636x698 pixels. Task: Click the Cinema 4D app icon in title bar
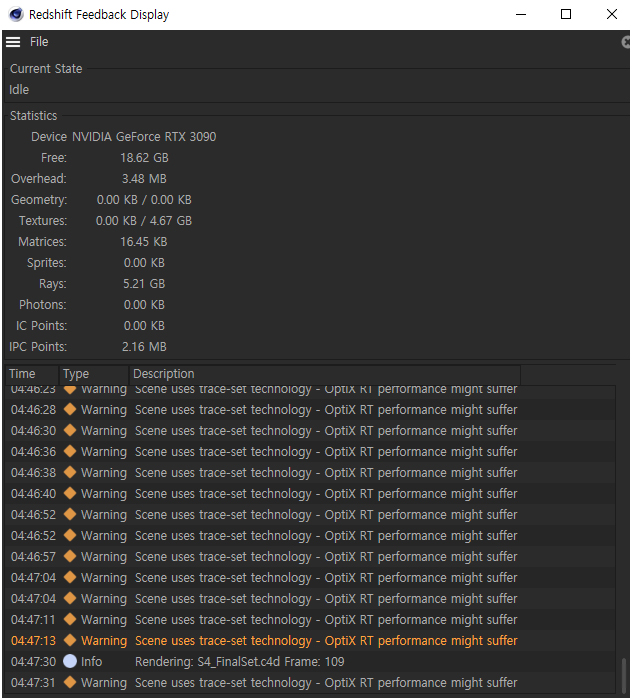16,14
